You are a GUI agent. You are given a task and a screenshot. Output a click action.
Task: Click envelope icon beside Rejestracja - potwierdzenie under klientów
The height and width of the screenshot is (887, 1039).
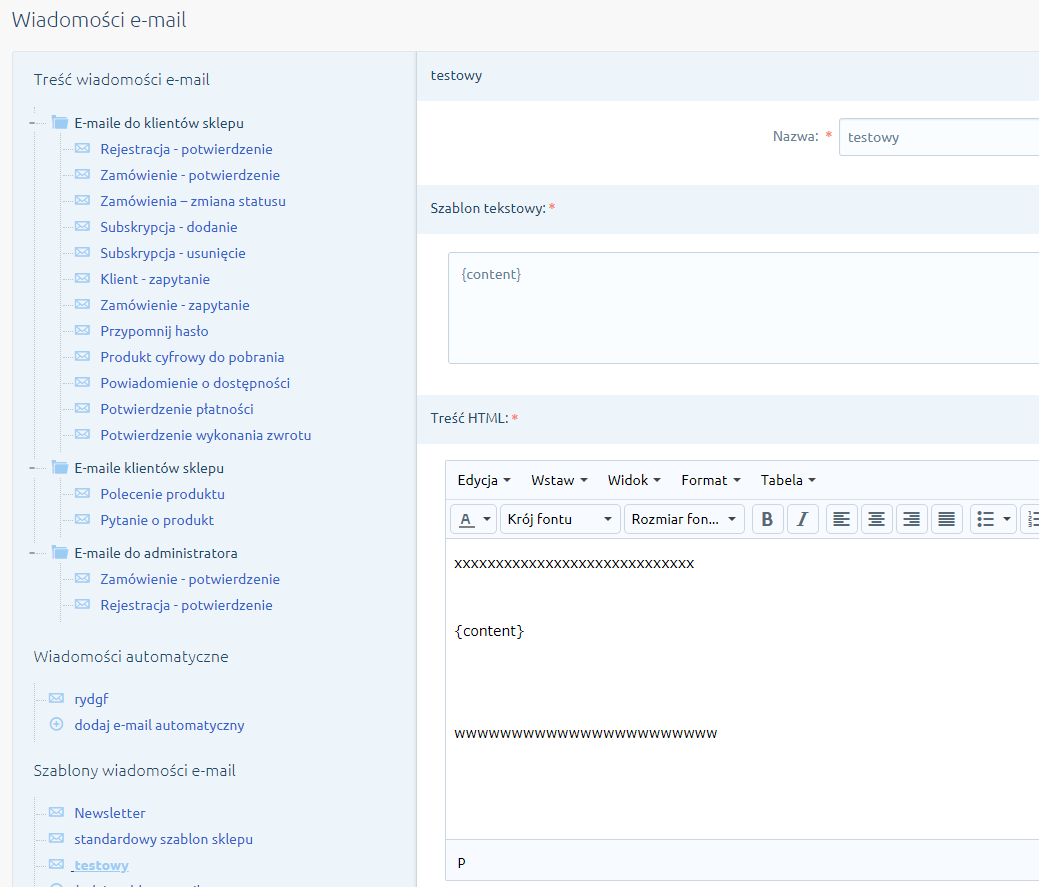point(82,148)
